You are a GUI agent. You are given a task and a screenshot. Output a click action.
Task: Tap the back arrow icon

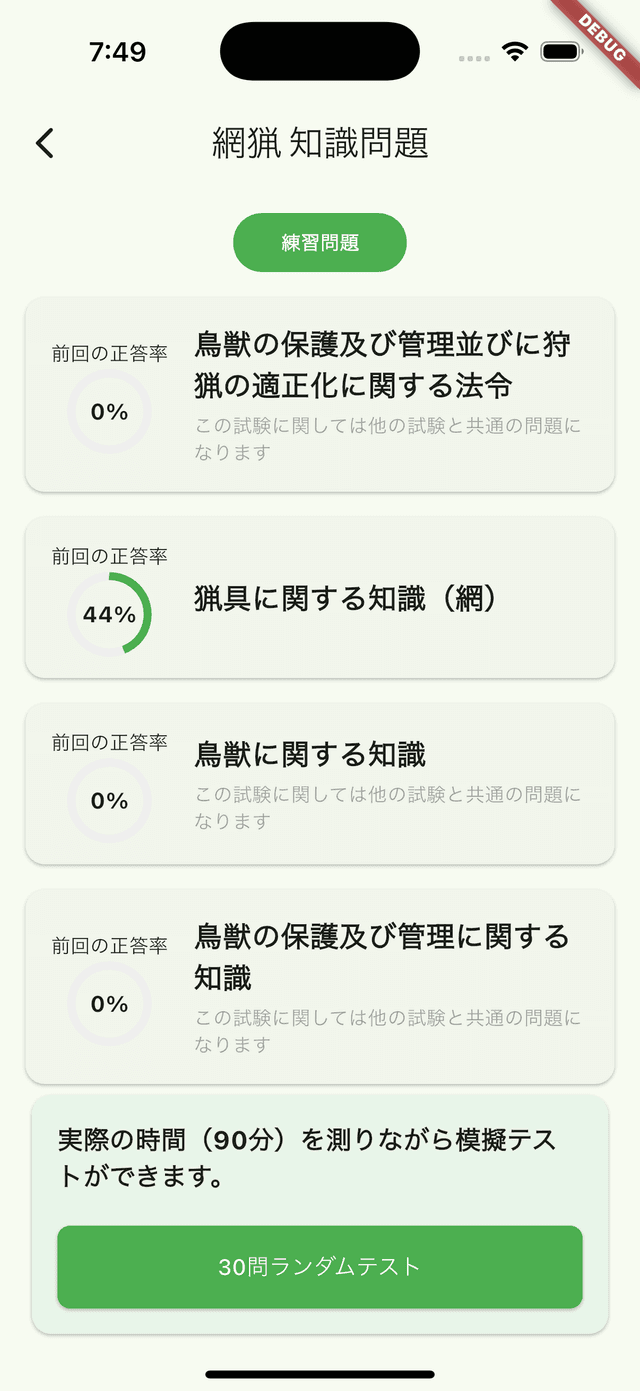[x=45, y=144]
